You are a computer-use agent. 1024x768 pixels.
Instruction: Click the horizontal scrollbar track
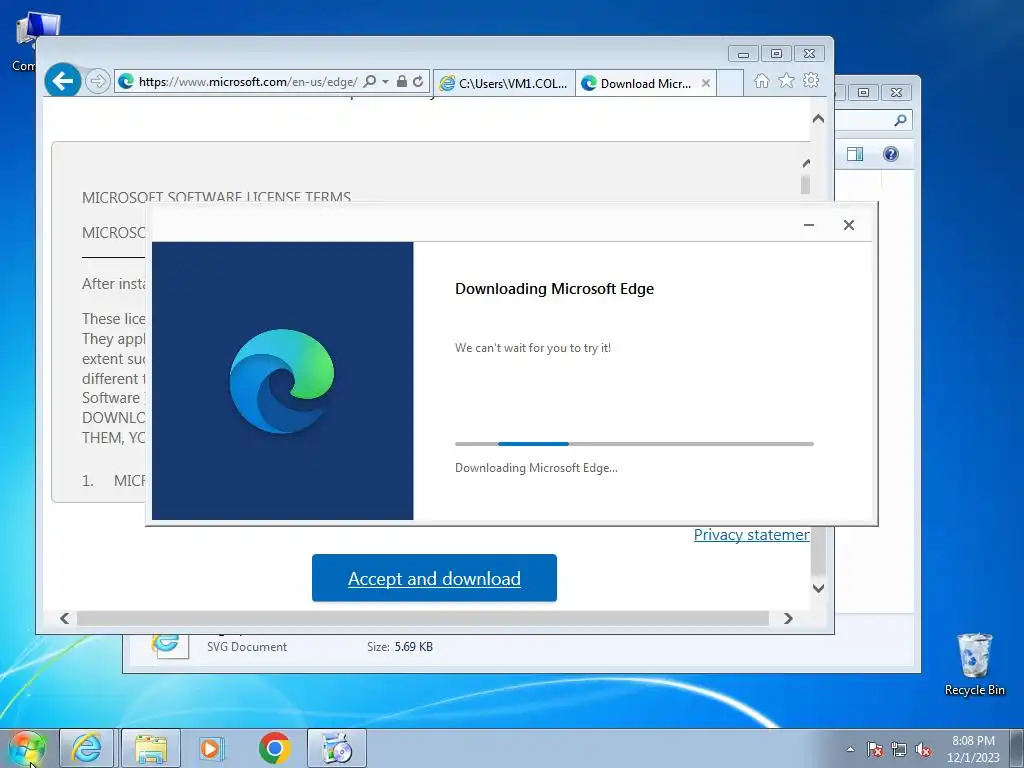click(423, 618)
